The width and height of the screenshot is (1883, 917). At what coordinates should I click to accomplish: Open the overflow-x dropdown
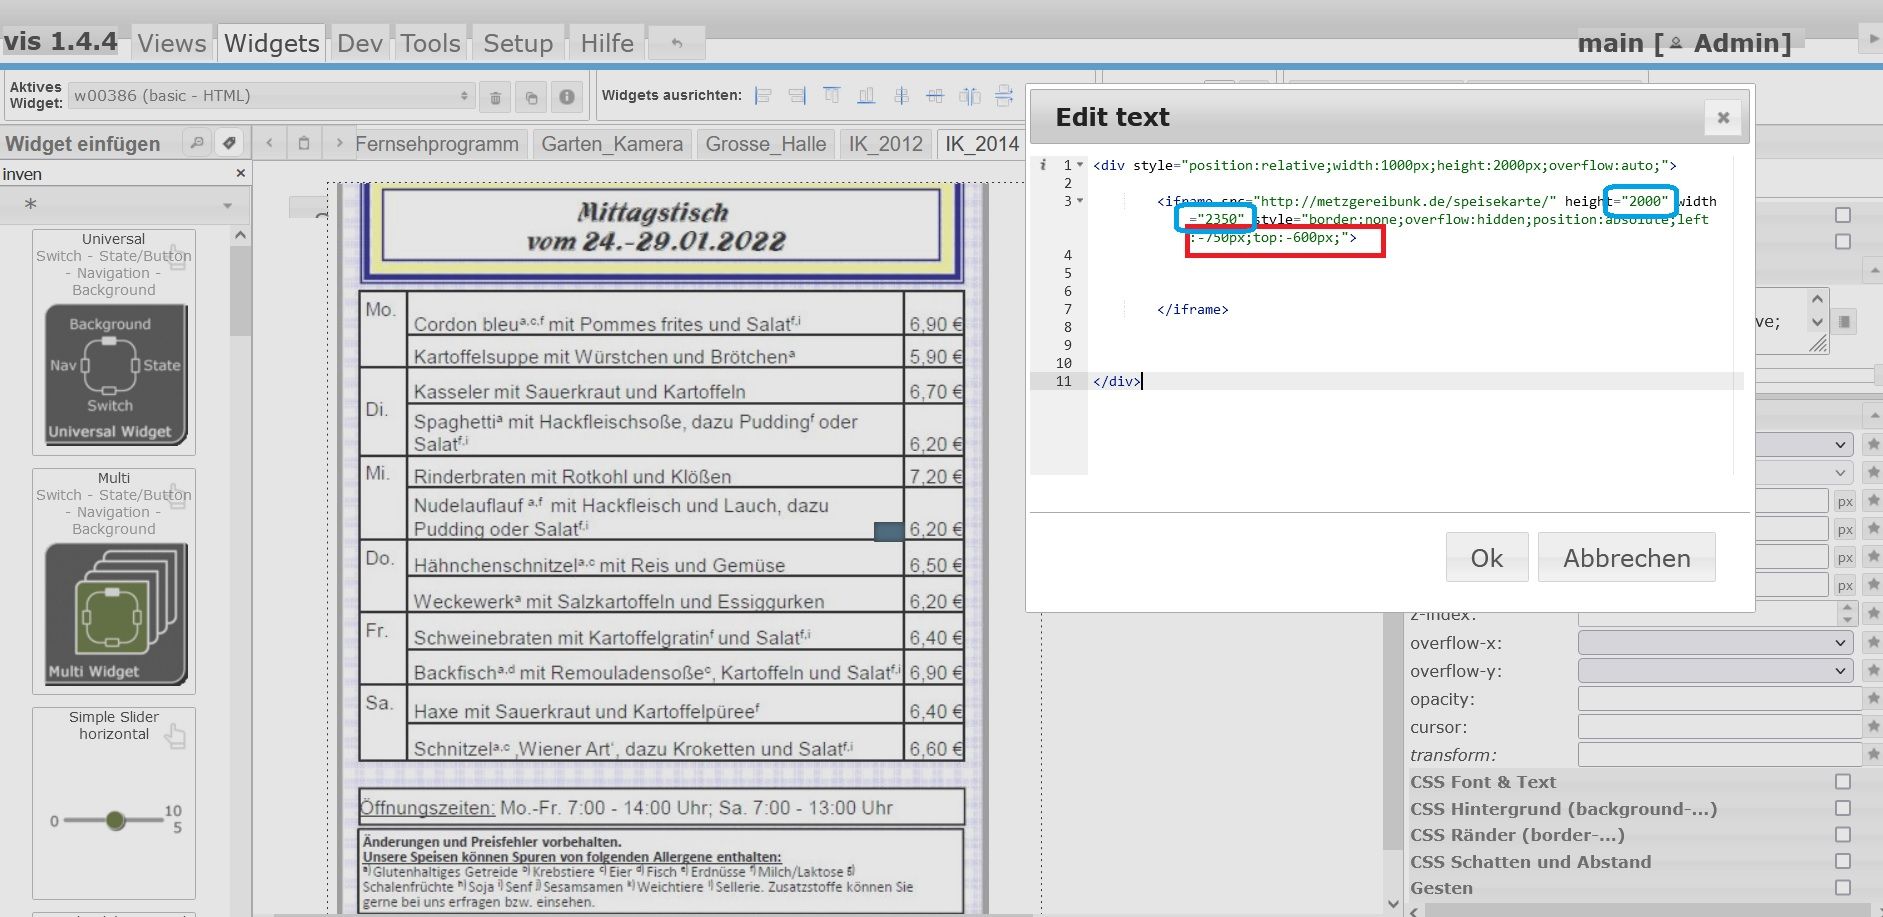(1715, 643)
